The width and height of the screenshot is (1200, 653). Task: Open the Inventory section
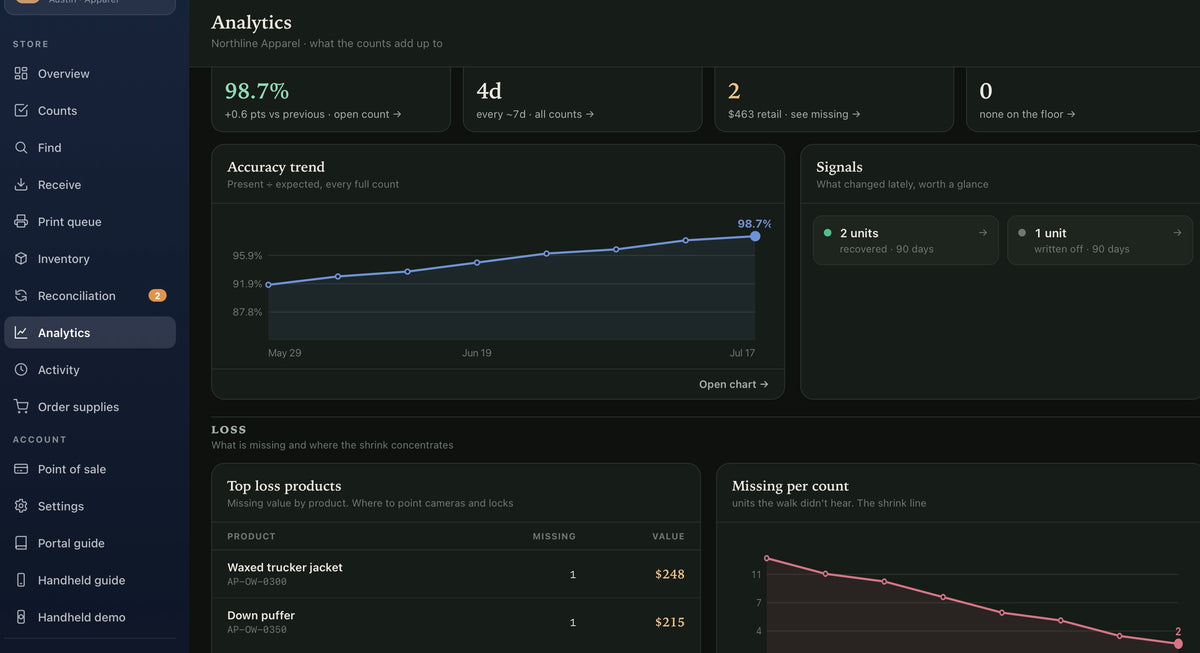click(90, 259)
